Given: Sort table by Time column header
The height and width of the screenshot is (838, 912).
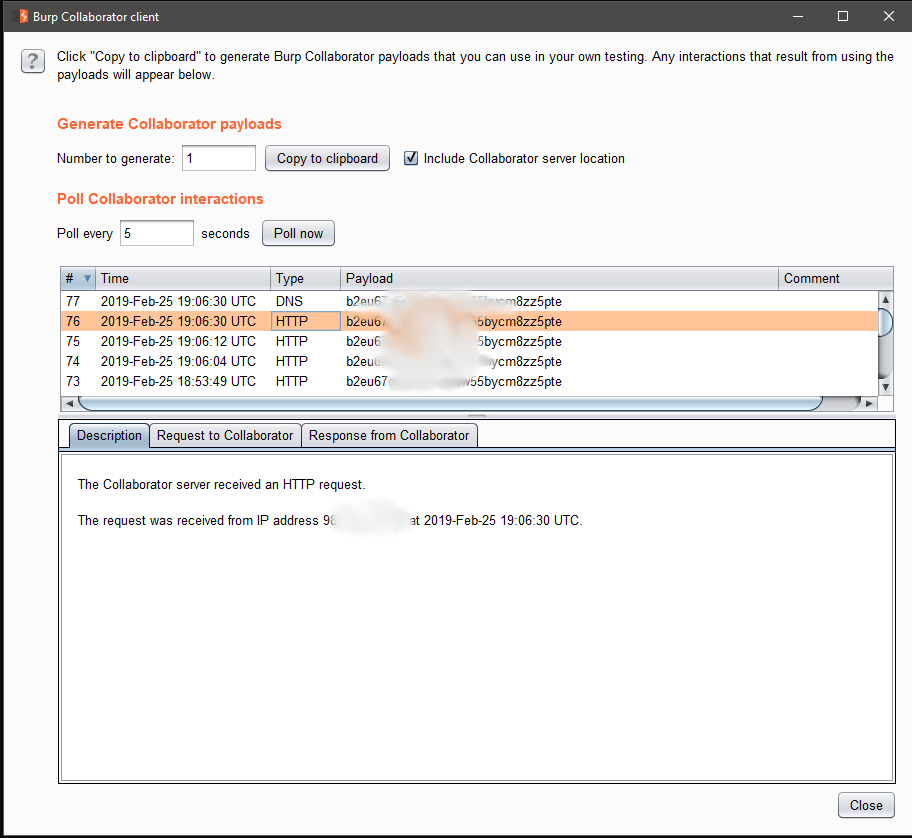Looking at the screenshot, I should [183, 279].
